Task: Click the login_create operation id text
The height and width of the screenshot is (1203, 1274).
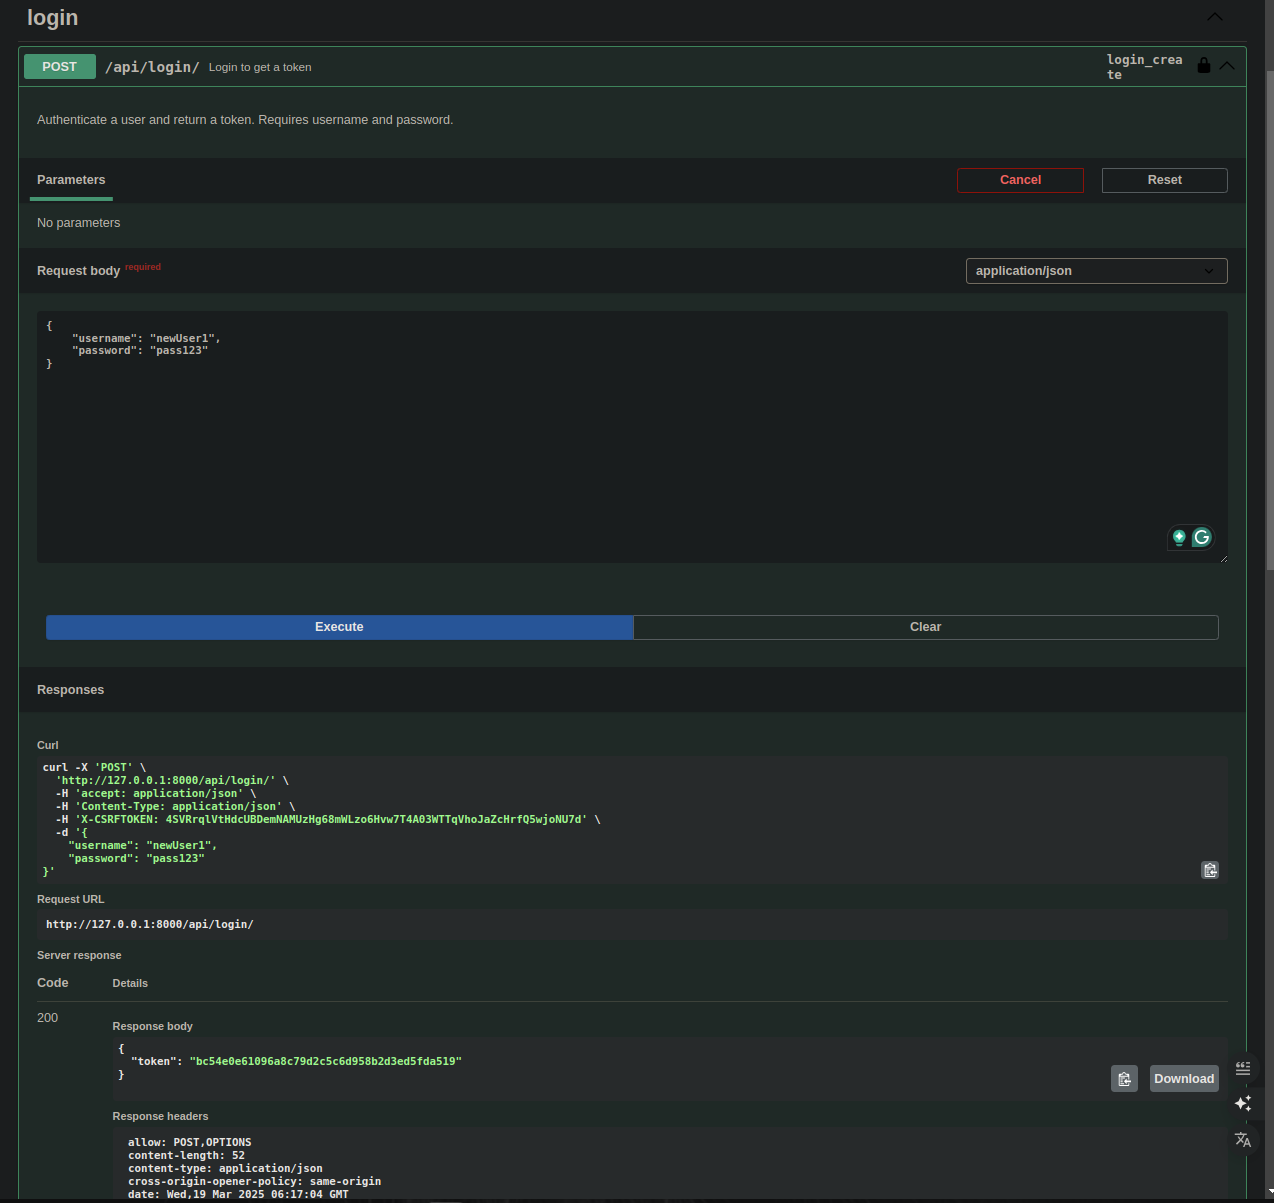Action: pyautogui.click(x=1144, y=67)
